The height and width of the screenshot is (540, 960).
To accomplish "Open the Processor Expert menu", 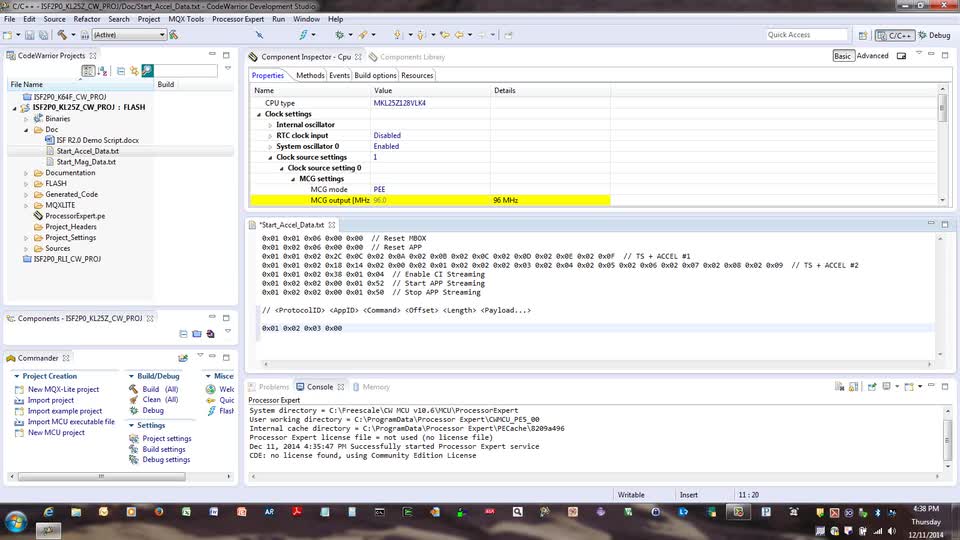I will point(237,19).
